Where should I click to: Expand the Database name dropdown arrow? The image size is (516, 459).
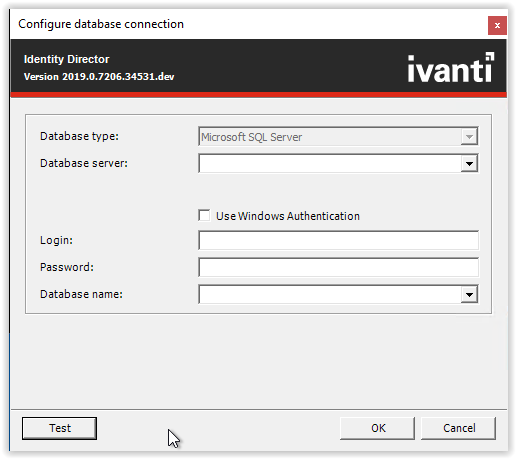point(469,294)
